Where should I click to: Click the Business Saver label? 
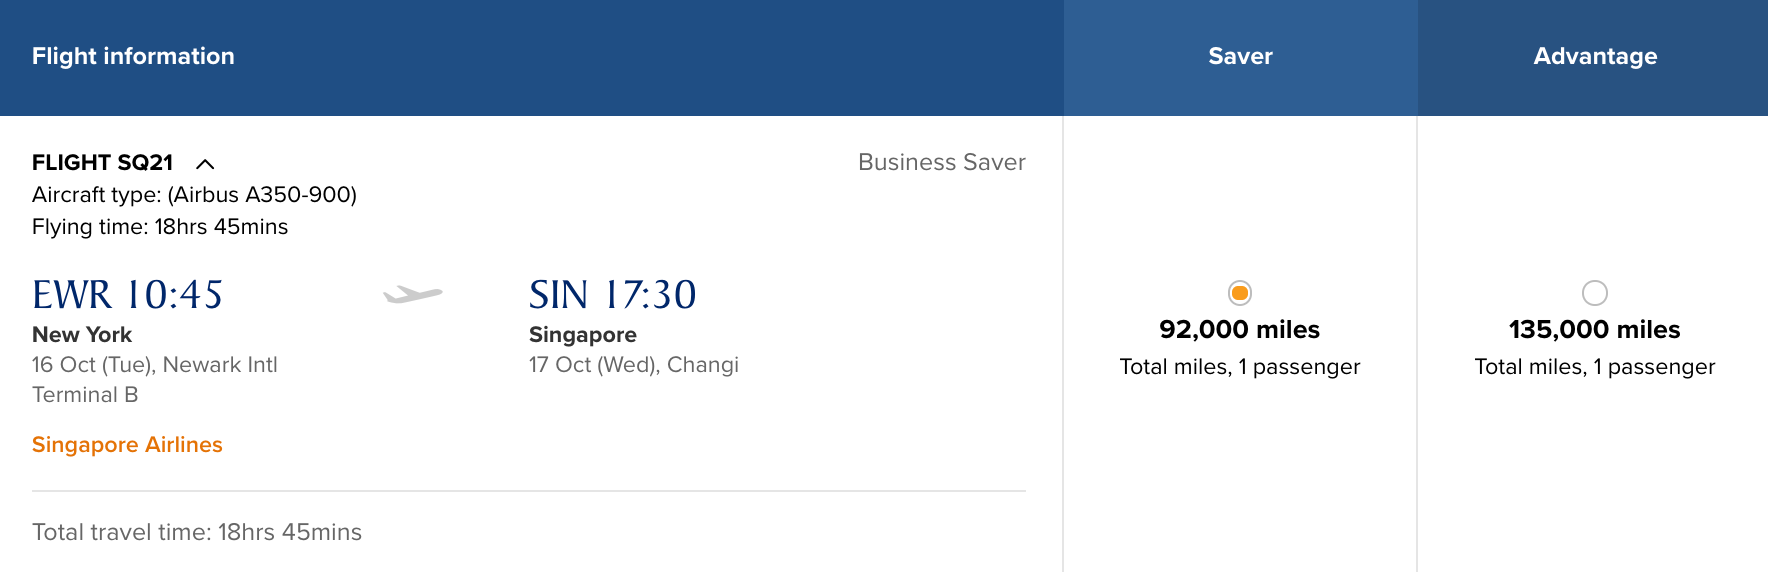click(x=941, y=163)
